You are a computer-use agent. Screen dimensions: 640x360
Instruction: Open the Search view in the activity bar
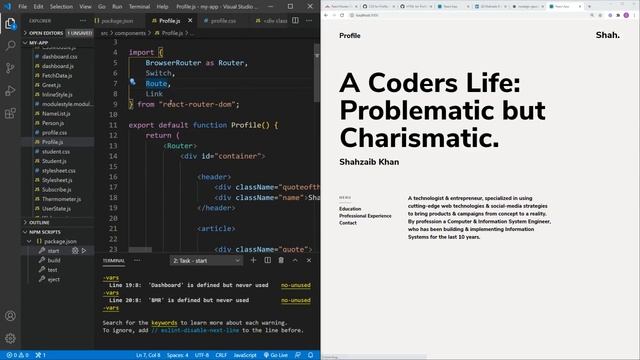click(10, 45)
